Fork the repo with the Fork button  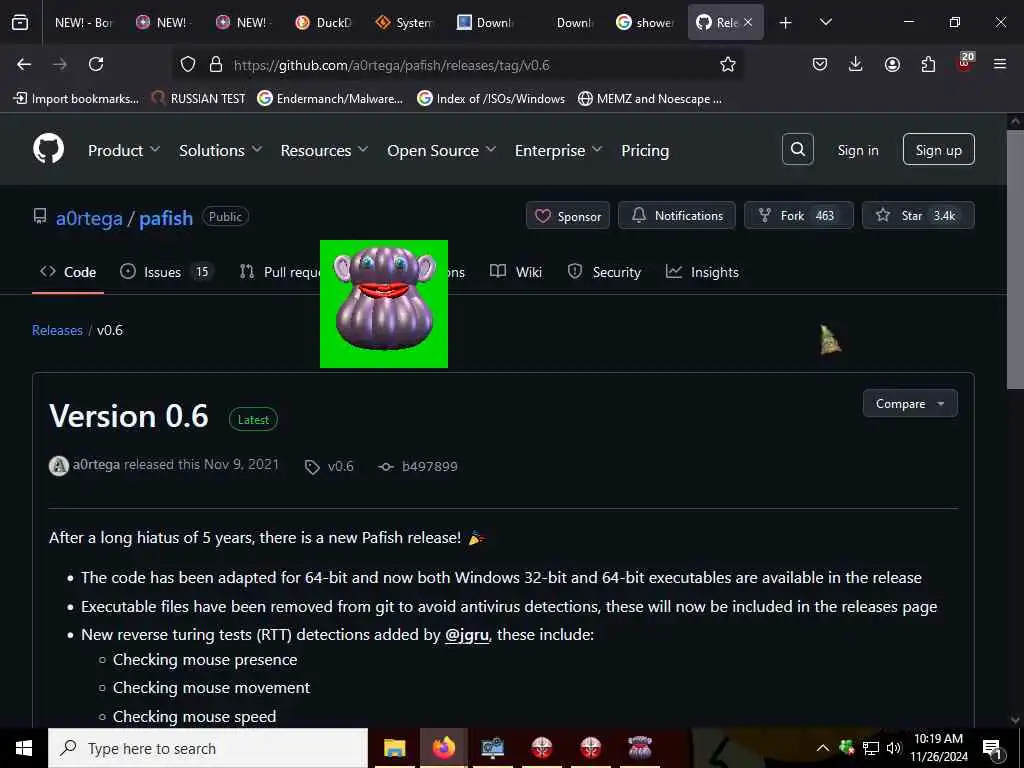tap(799, 216)
